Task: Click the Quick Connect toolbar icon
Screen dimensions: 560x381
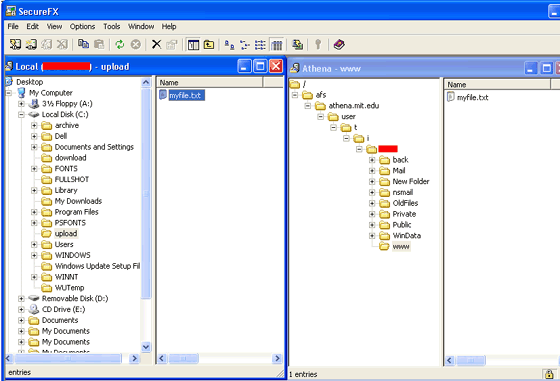Action: [x=31, y=44]
